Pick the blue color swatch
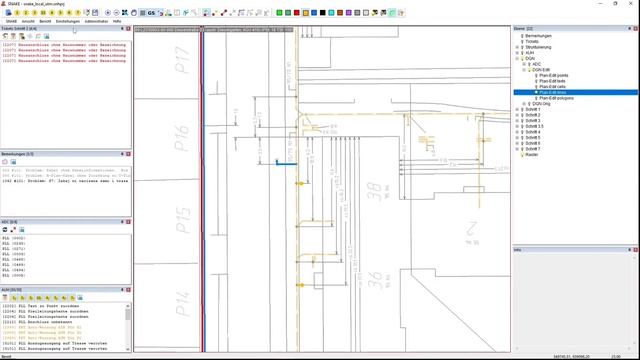 [314, 13]
